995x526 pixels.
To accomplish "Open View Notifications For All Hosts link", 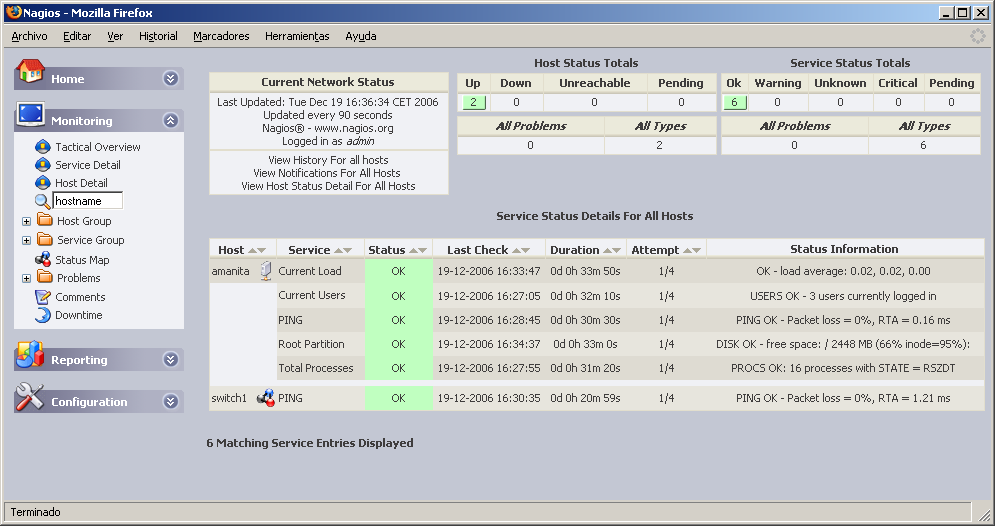I will click(x=327, y=173).
